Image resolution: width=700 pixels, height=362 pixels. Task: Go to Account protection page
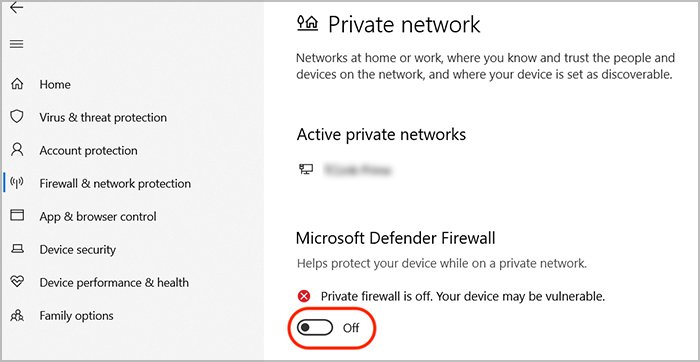coord(88,150)
